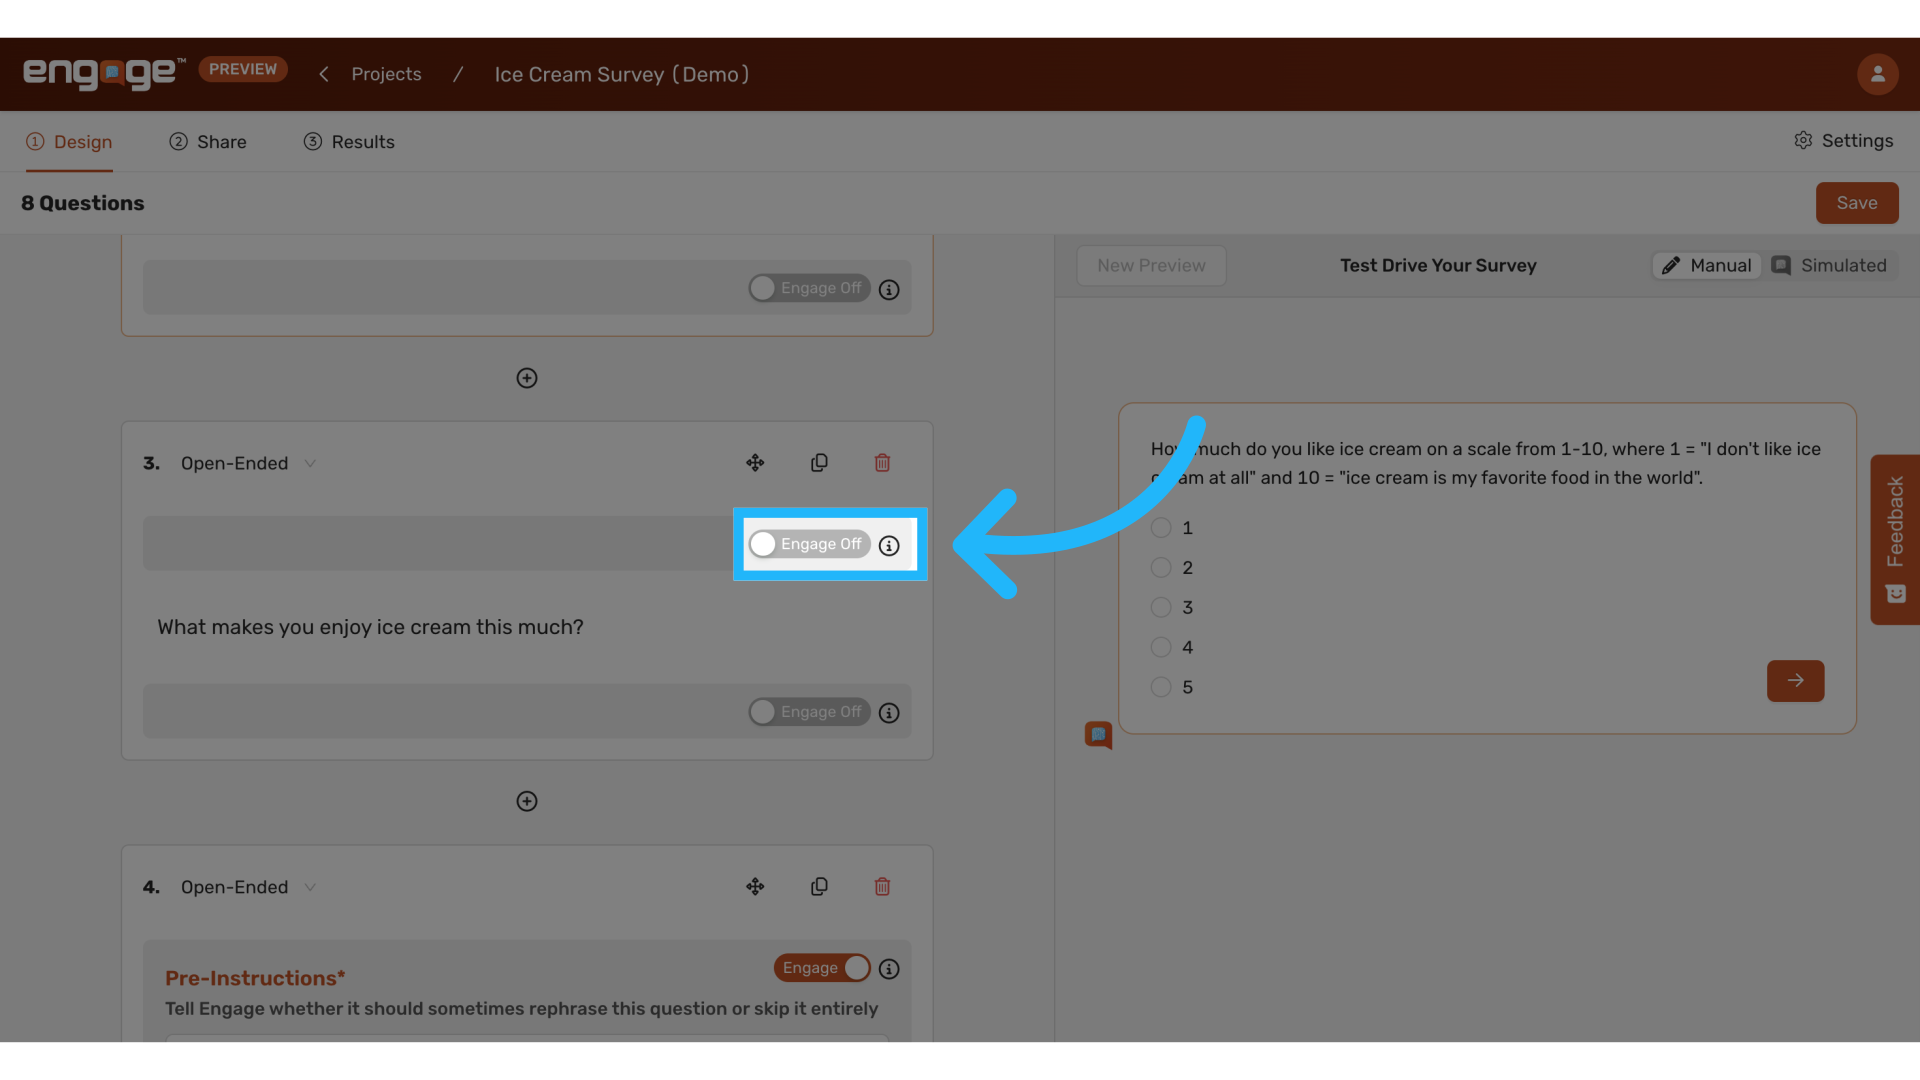Click the 'Test Drive Your Survey' heading

click(1438, 266)
